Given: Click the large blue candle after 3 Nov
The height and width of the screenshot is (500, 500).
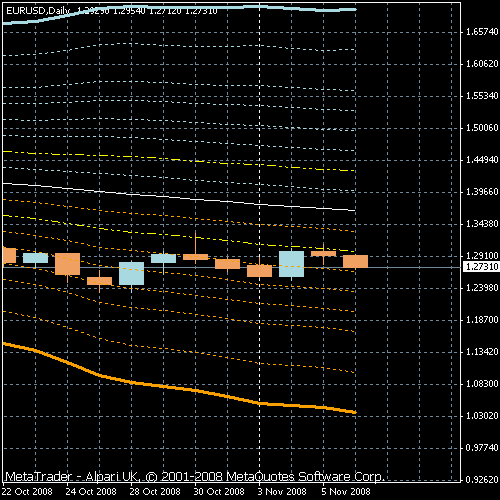Looking at the screenshot, I should coord(291,264).
